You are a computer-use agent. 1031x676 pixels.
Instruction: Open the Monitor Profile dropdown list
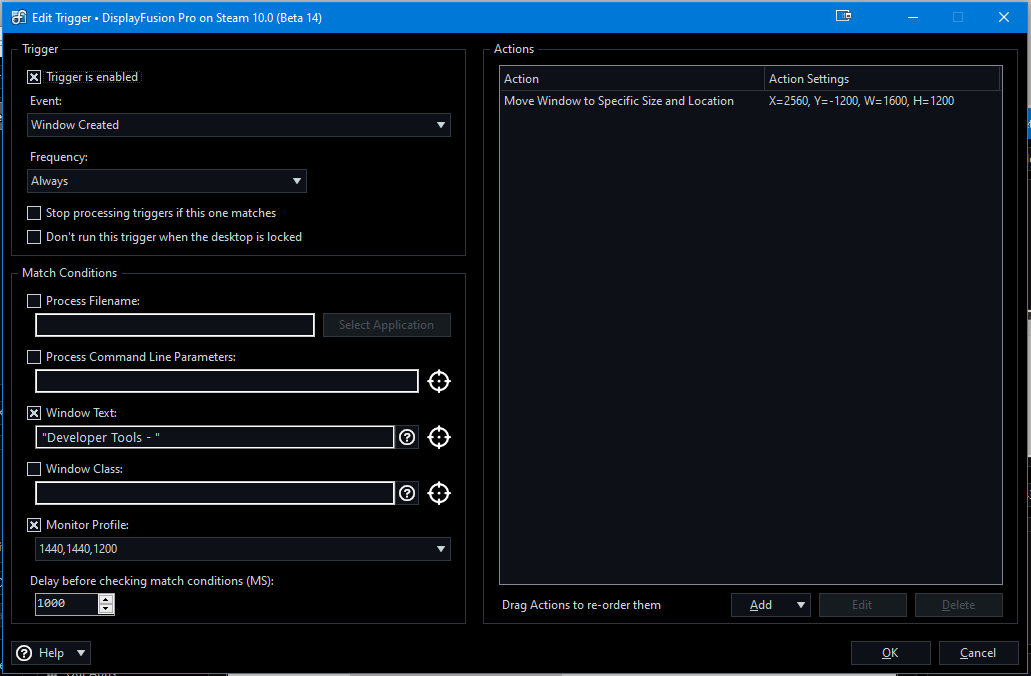(239, 549)
